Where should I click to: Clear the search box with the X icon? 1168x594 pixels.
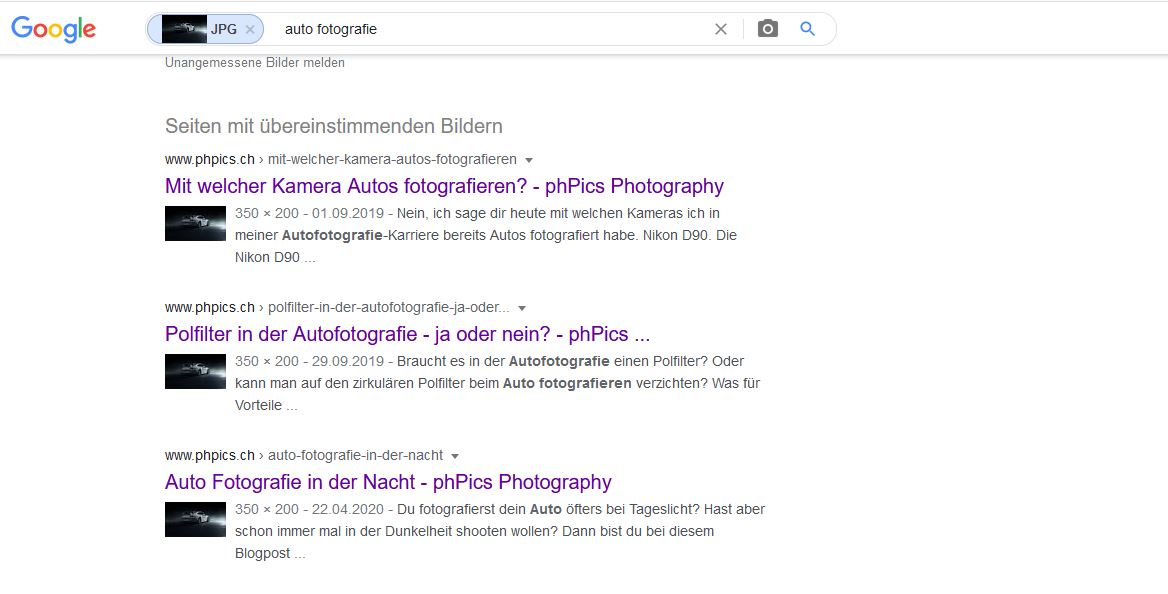click(720, 29)
